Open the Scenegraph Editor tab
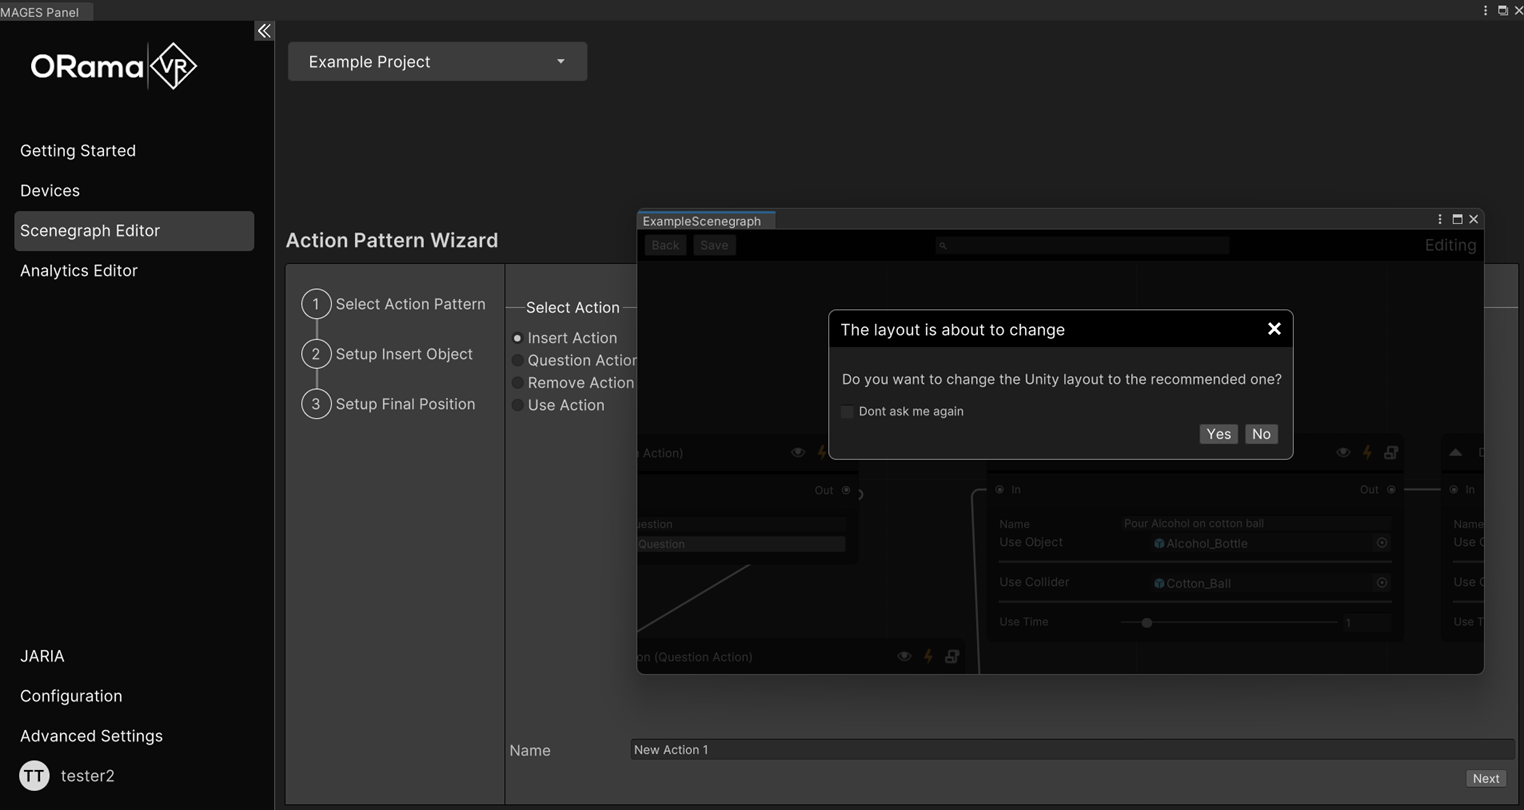The width and height of the screenshot is (1524, 810). [90, 230]
